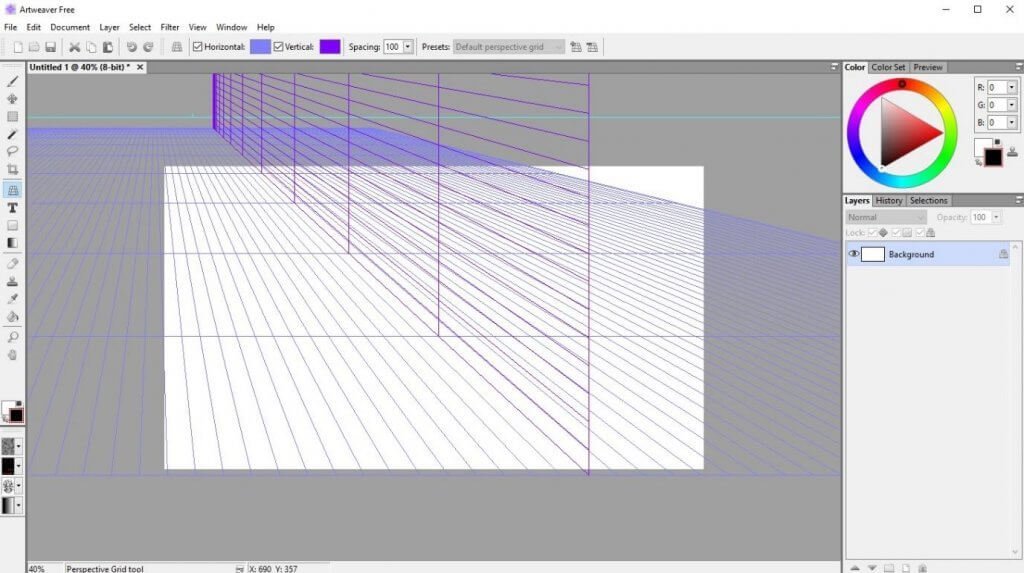Open a file using toolbar icon
The height and width of the screenshot is (573, 1024).
[x=34, y=47]
